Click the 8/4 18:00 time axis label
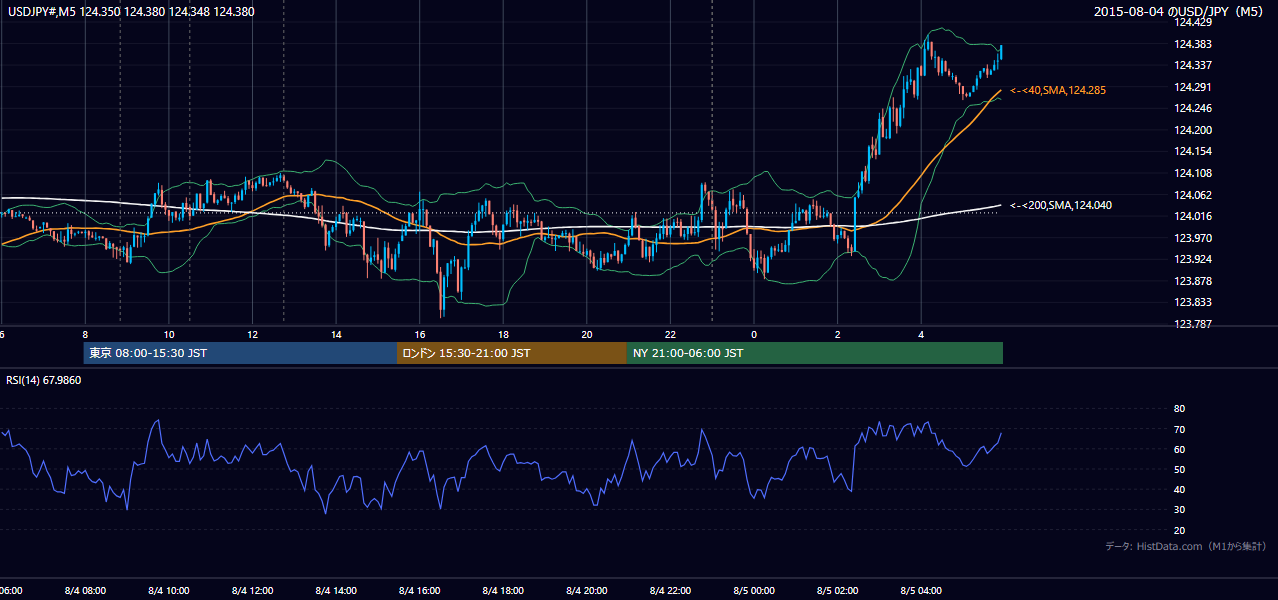Image resolution: width=1278 pixels, height=600 pixels. [503, 591]
